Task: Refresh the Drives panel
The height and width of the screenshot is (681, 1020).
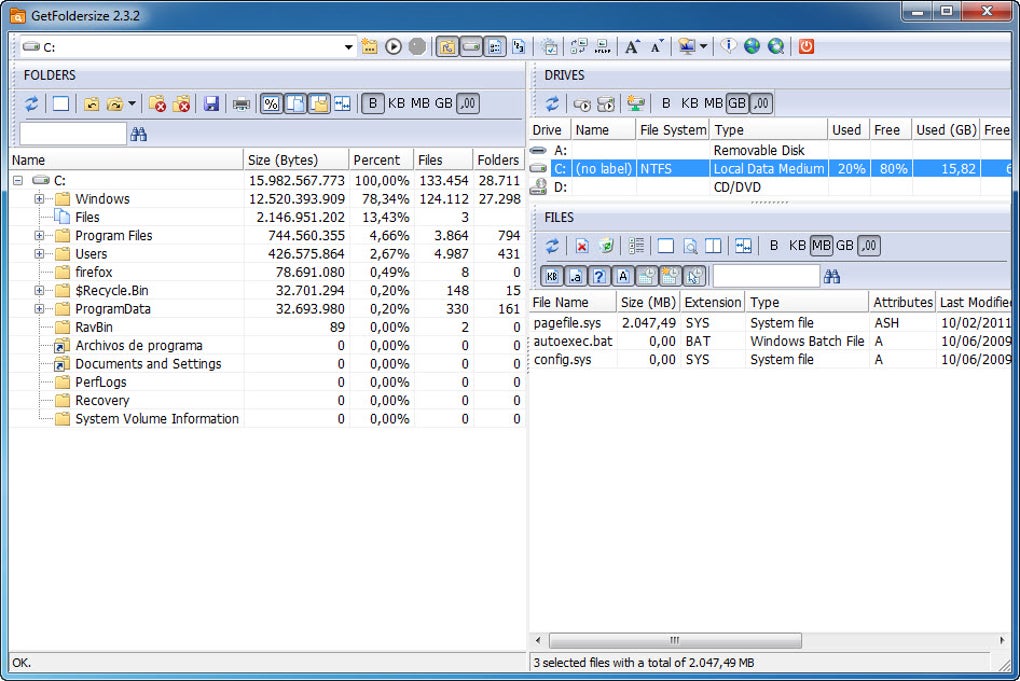Action: (x=552, y=103)
